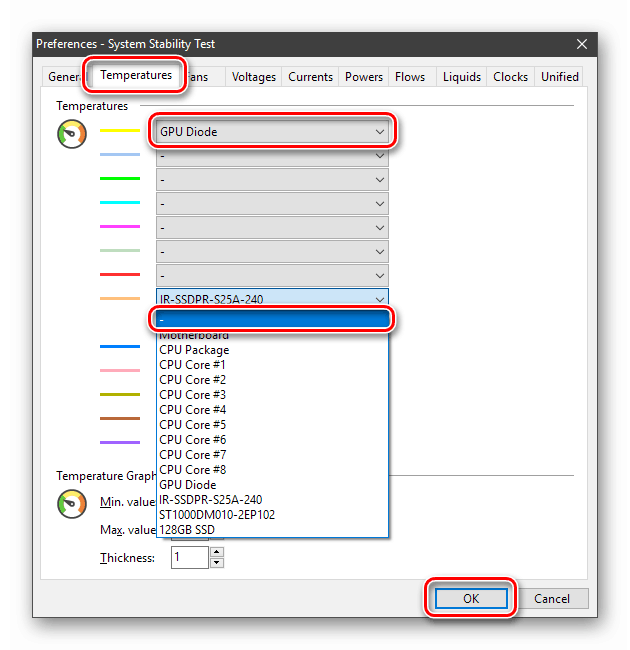Open the dropdown next to the light blue line
Viewport: 630px width, 650px height.
pyautogui.click(x=272, y=156)
